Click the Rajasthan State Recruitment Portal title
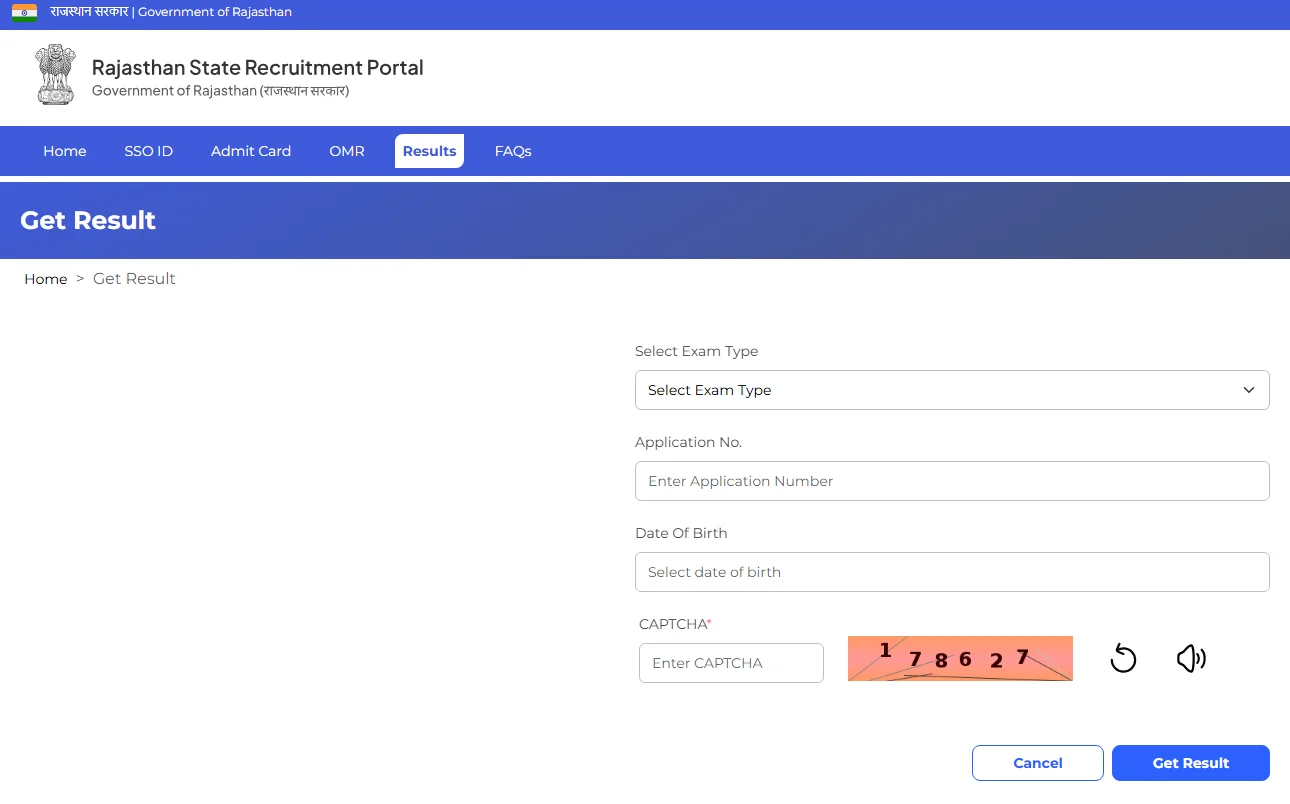The width and height of the screenshot is (1290, 804). tap(258, 68)
